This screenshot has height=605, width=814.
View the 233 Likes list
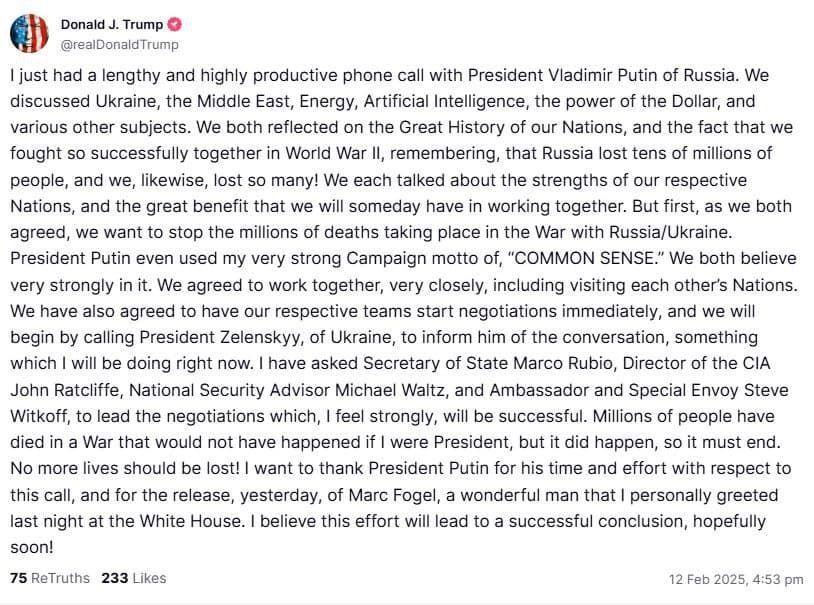tap(134, 578)
